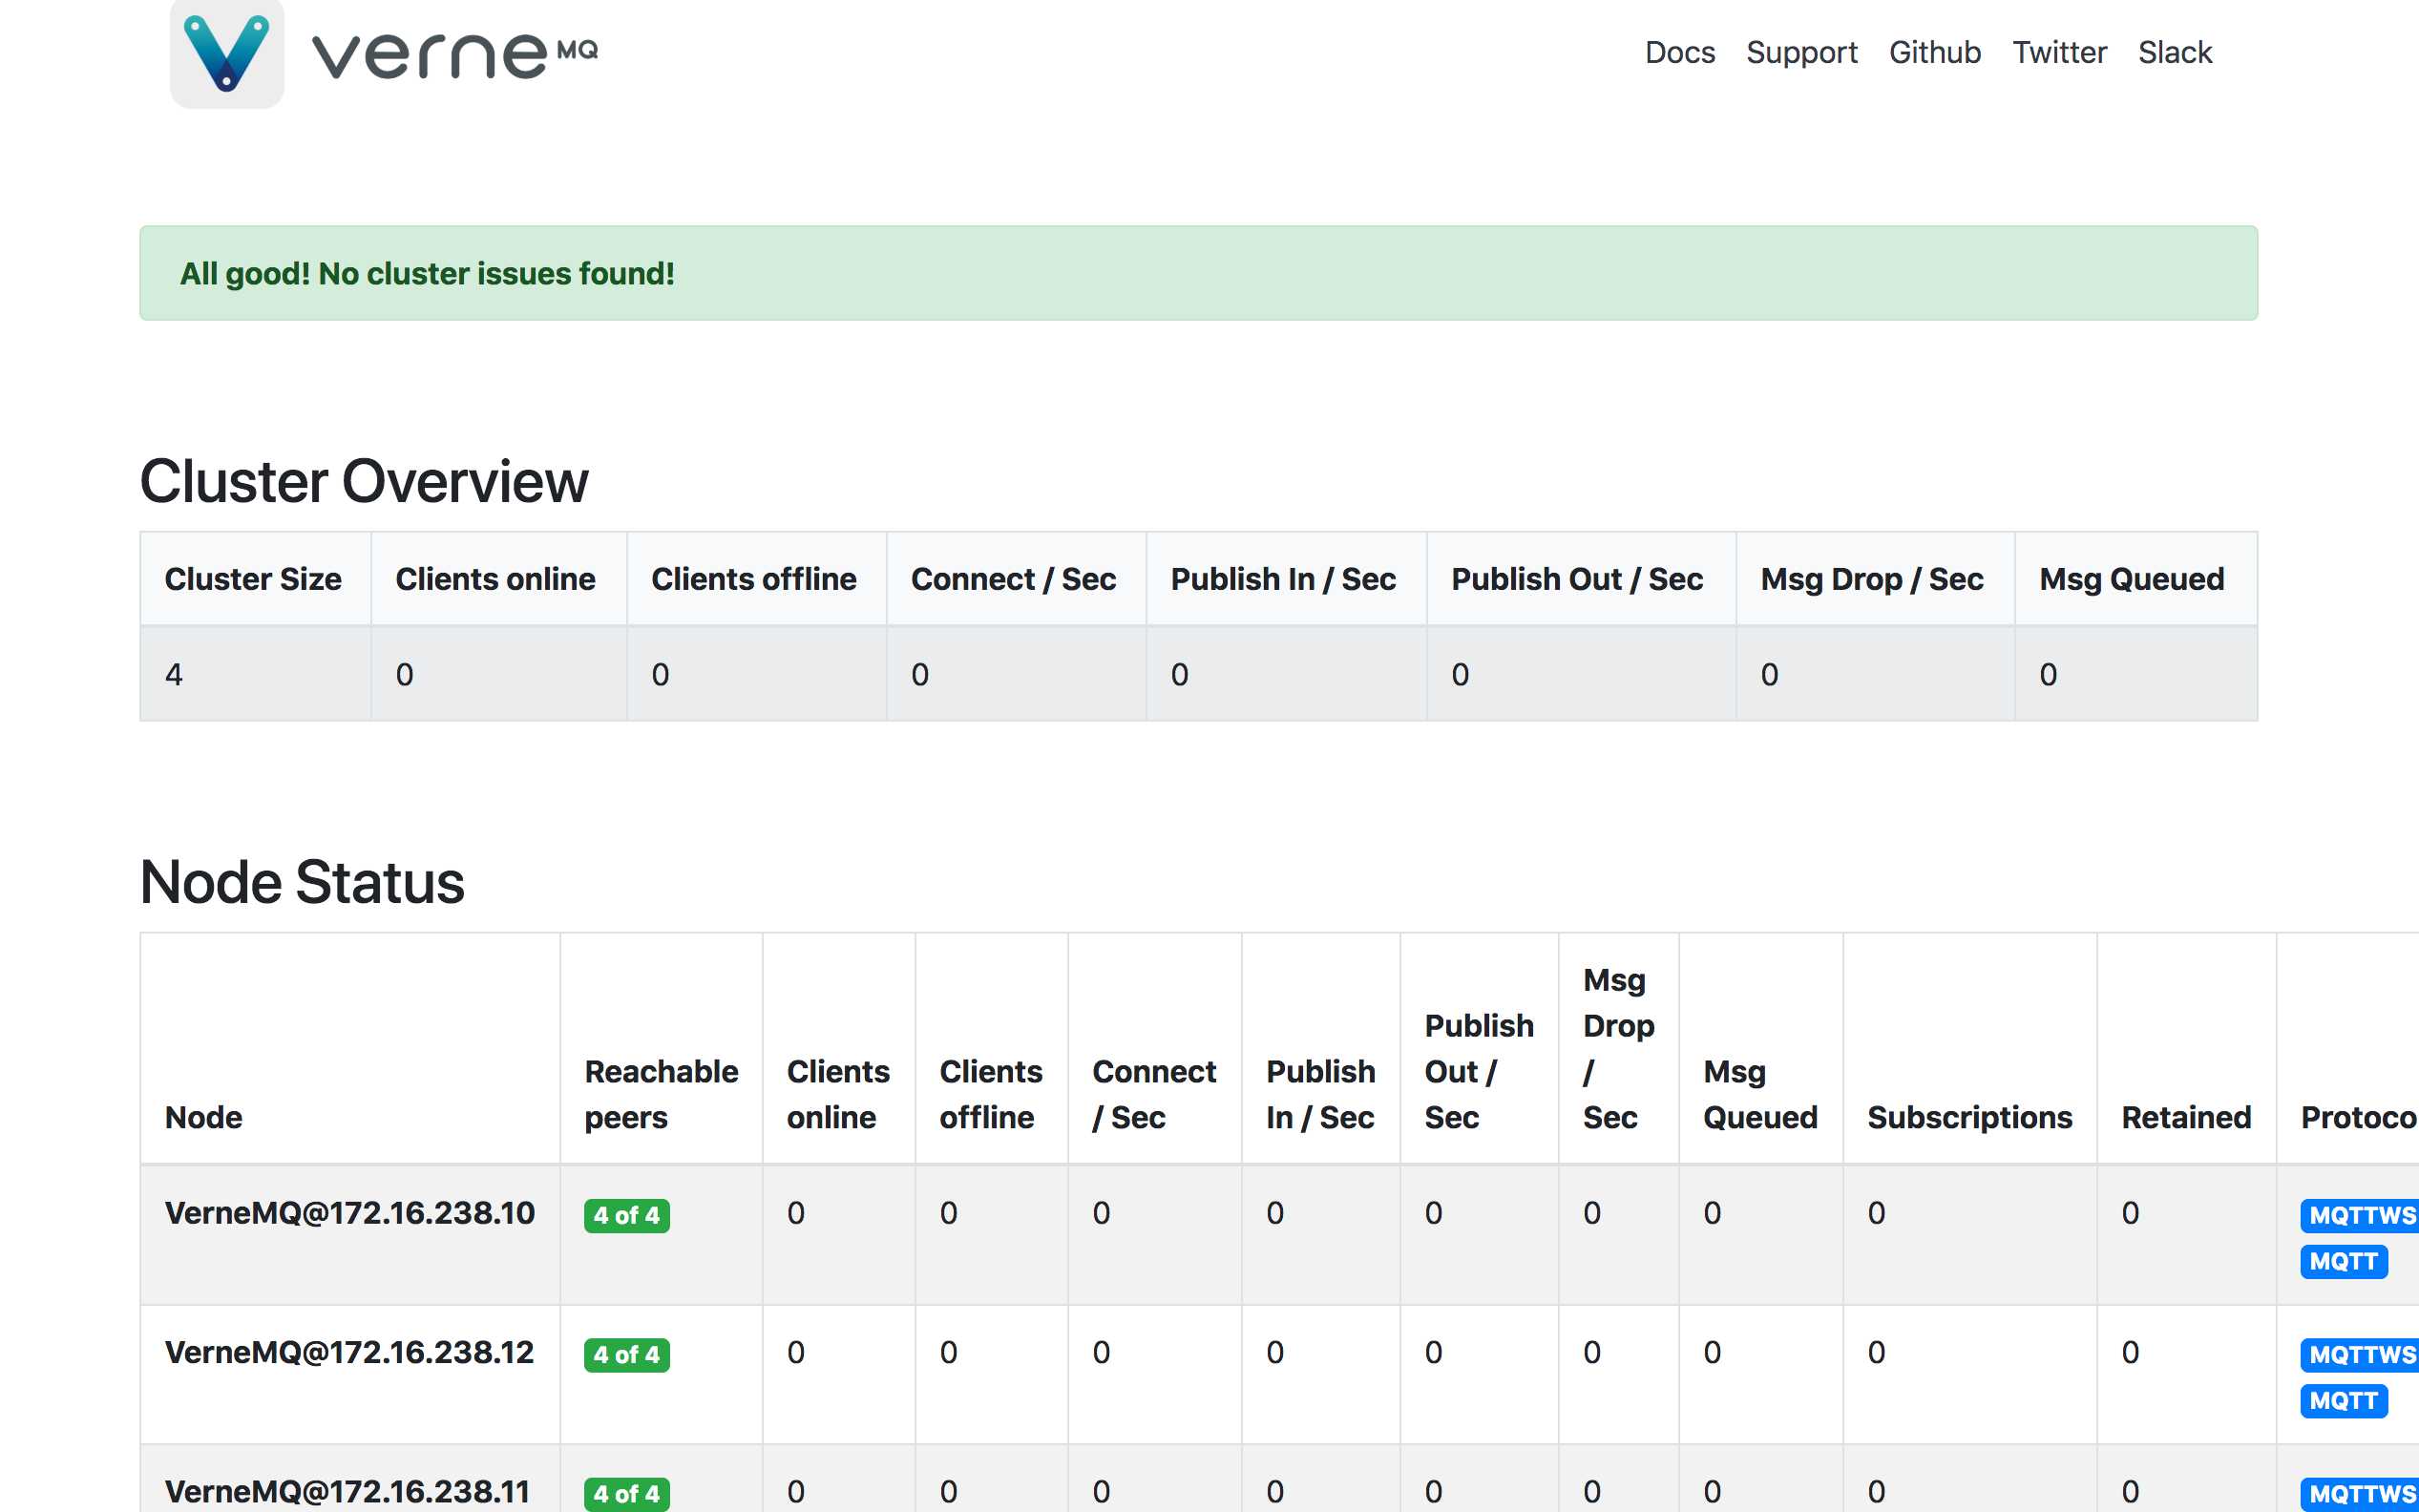Click the '4 of 4' reachable peers badge on node .10
Image resolution: width=2419 pixels, height=1512 pixels.
(x=623, y=1216)
